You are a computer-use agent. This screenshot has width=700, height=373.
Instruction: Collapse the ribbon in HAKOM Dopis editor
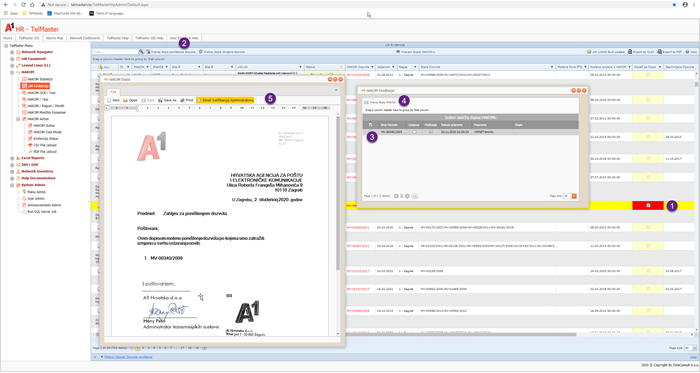[x=336, y=90]
